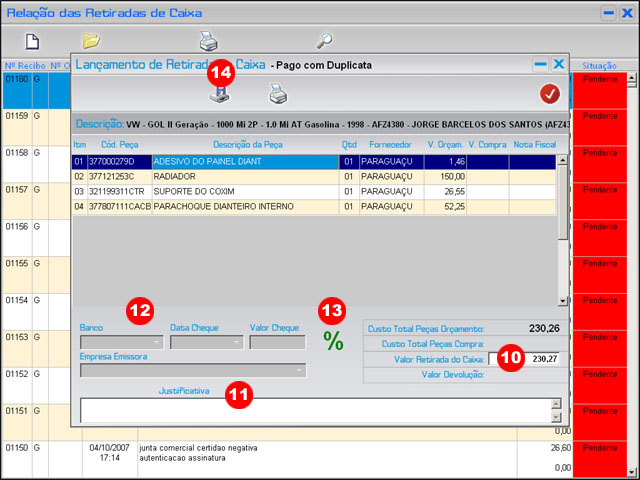Click the Justificativa text area
The width and height of the screenshot is (640, 480).
coord(315,410)
